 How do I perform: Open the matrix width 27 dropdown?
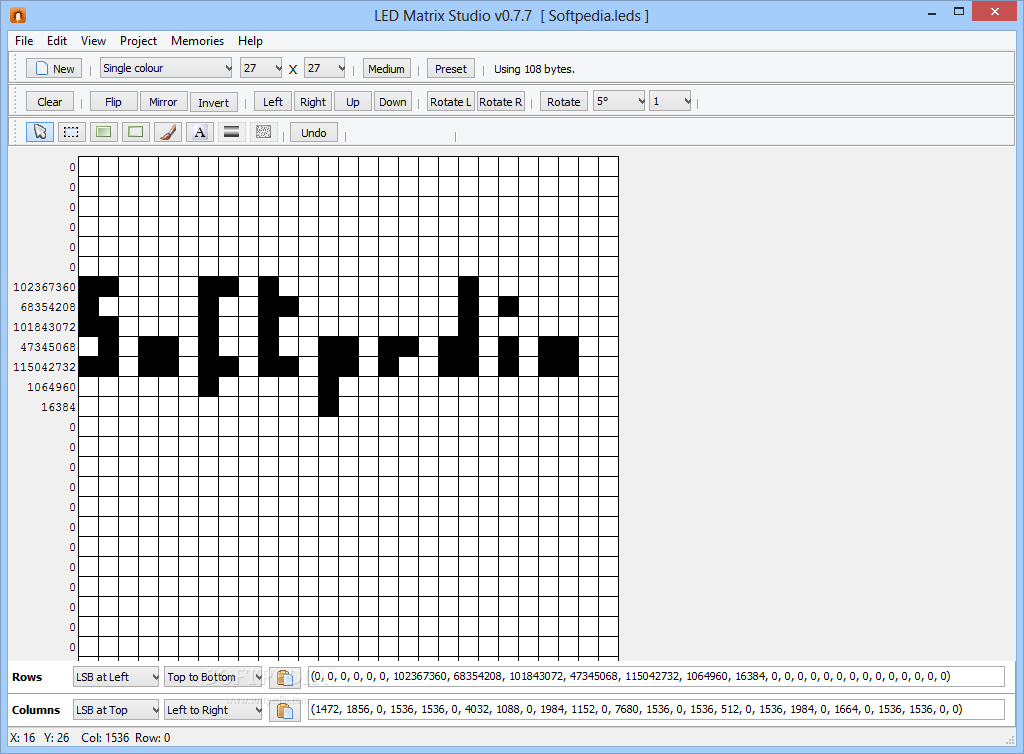[261, 68]
